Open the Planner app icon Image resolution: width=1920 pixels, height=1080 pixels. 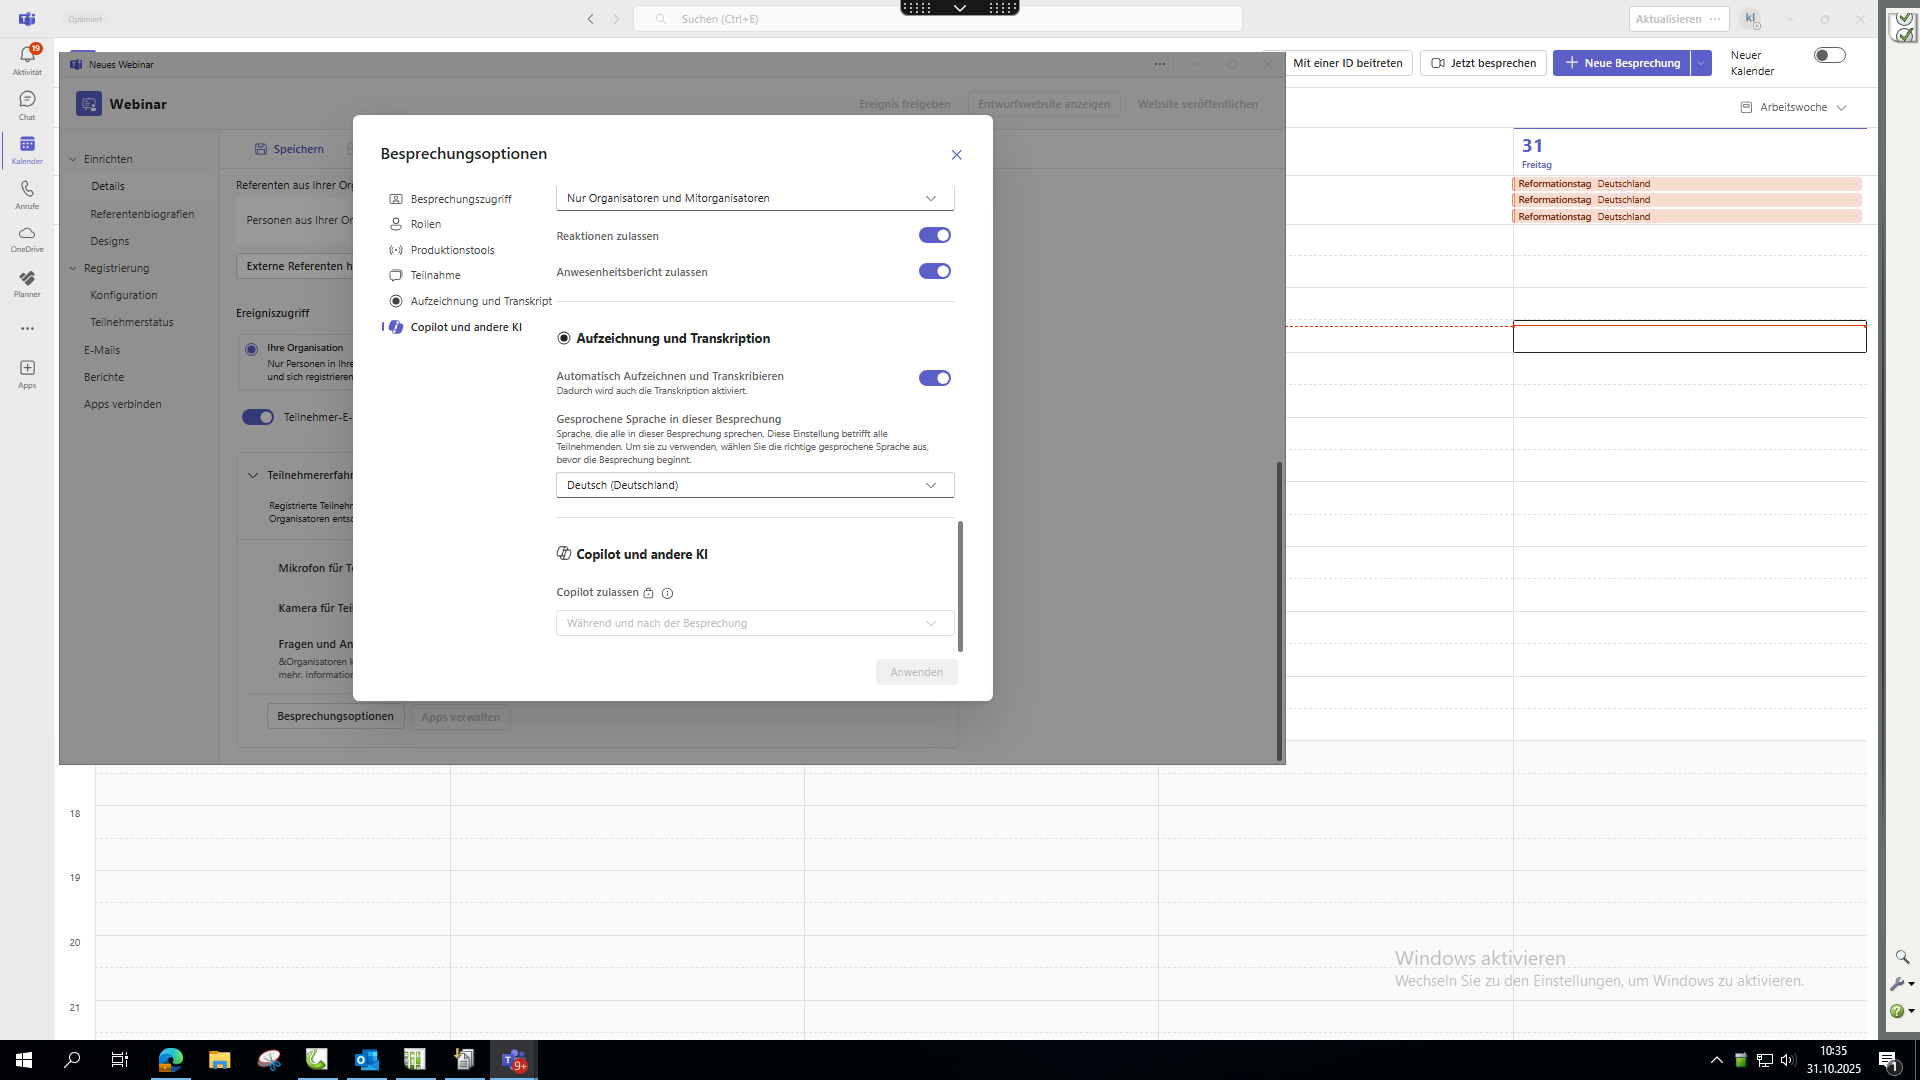[27, 282]
